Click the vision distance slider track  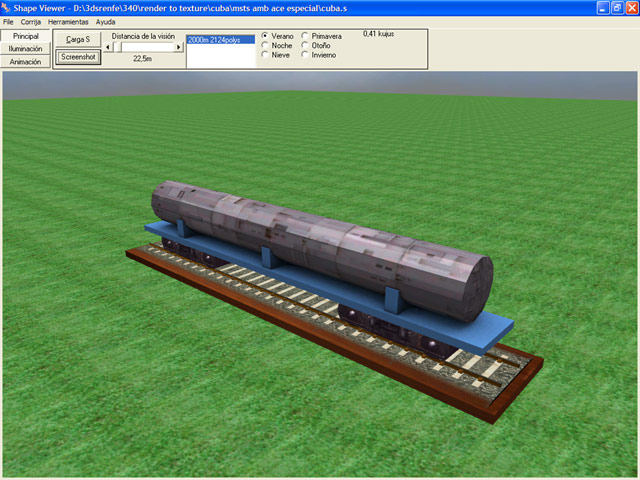tap(150, 47)
